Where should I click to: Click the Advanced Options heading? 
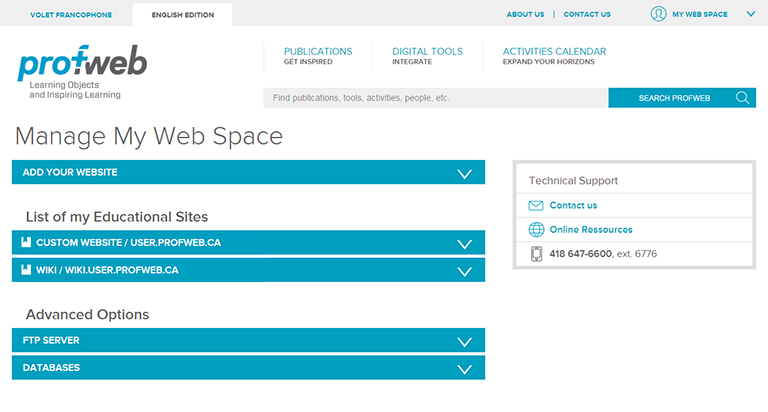(x=87, y=314)
